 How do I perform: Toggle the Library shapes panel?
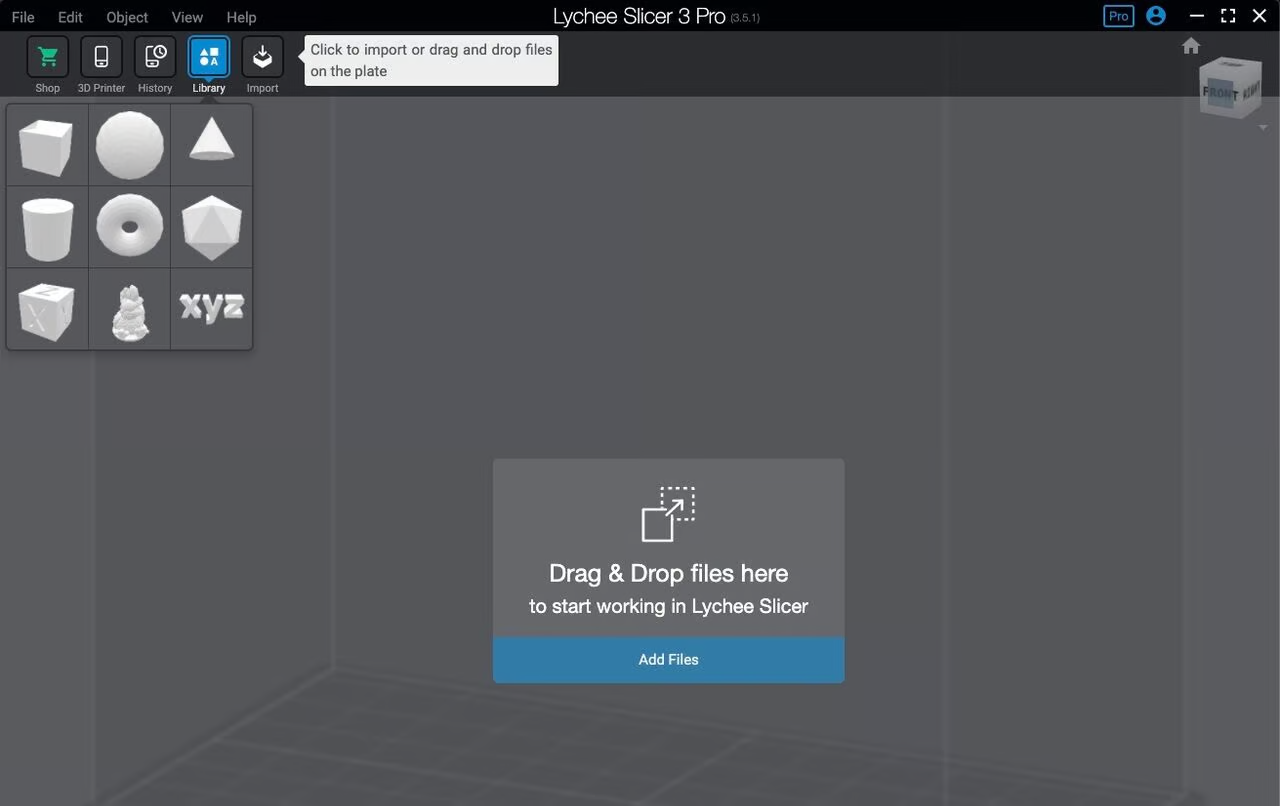(x=208, y=58)
